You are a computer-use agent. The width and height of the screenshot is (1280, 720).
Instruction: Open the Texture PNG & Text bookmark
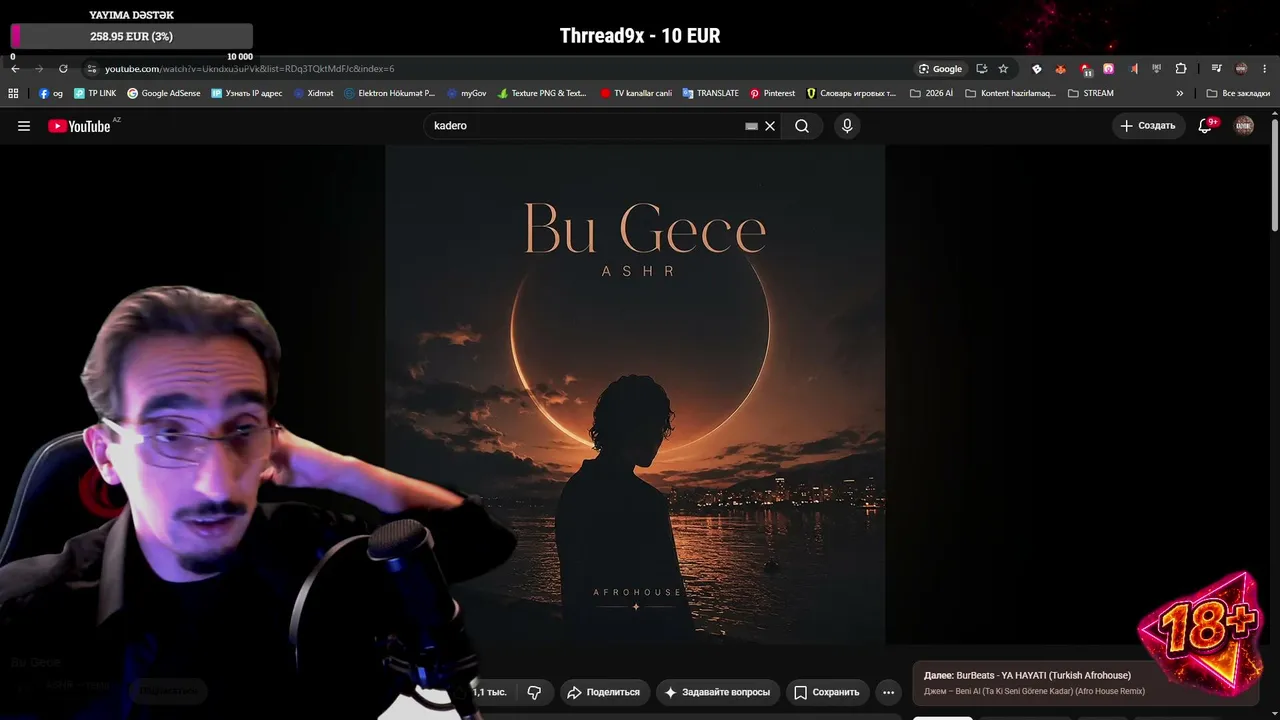coord(542,93)
